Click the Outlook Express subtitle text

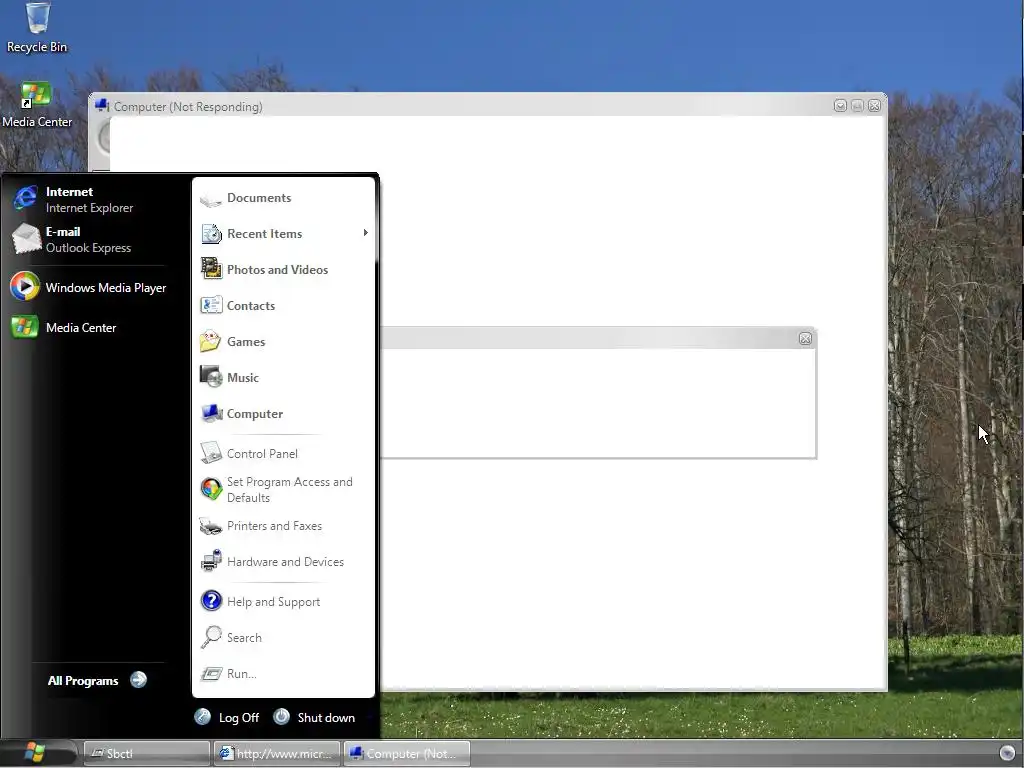[88, 248]
